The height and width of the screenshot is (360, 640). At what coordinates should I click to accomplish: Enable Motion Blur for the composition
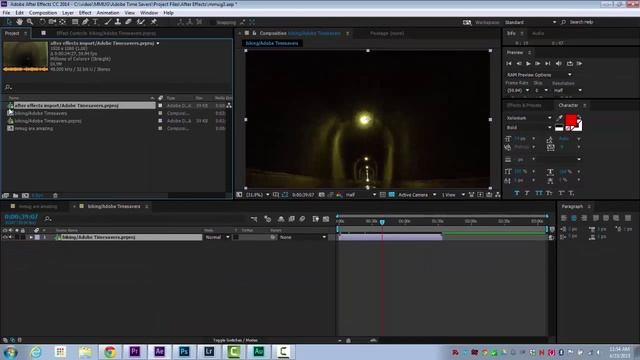pyautogui.click(x=302, y=219)
